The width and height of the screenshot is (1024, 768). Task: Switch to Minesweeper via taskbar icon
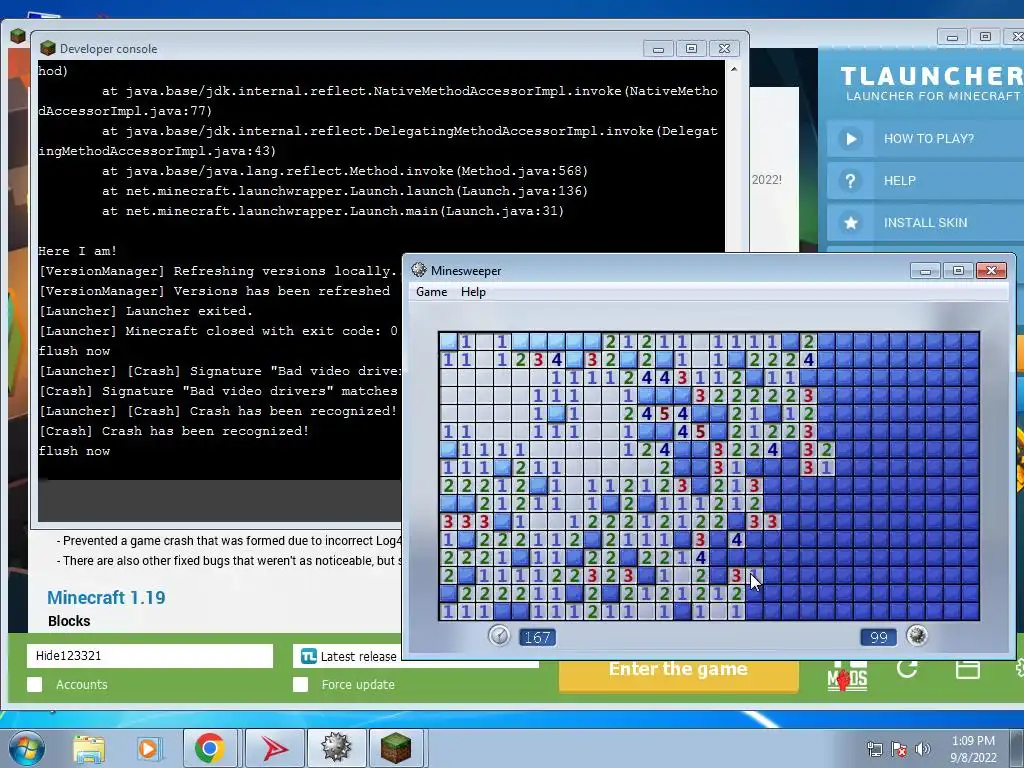coord(336,748)
